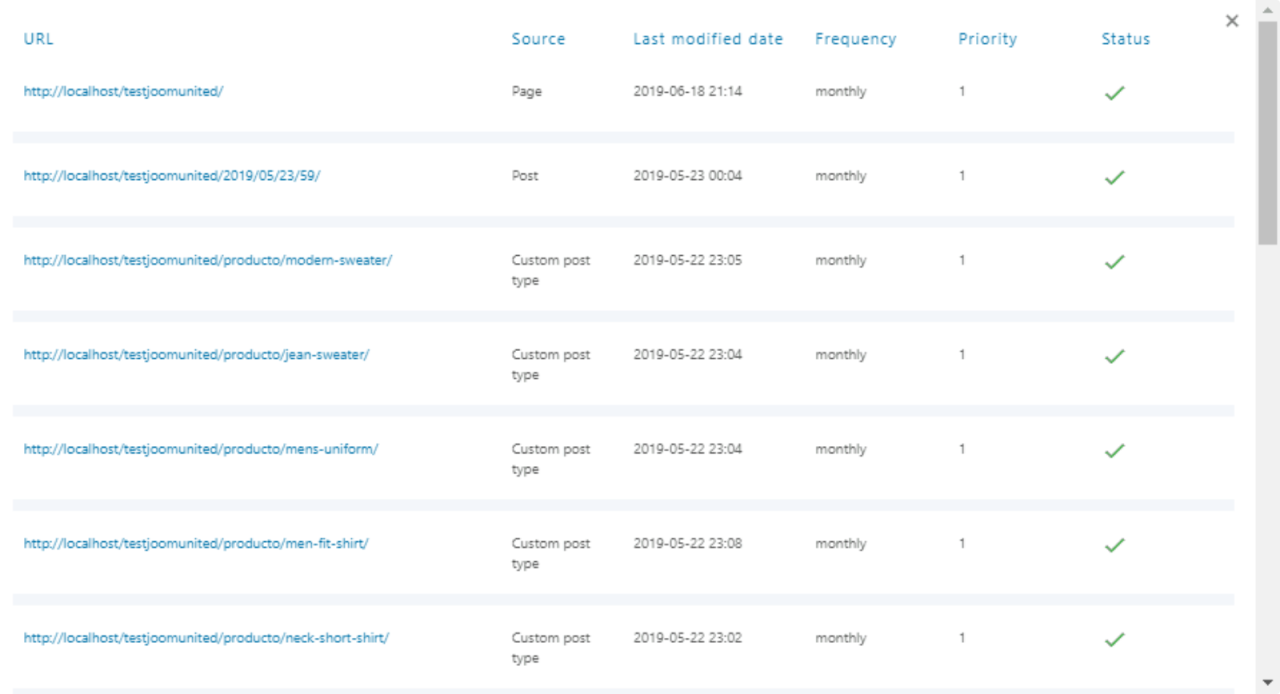Image resolution: width=1280 pixels, height=694 pixels.
Task: Click the URL column header
Action: (x=38, y=39)
